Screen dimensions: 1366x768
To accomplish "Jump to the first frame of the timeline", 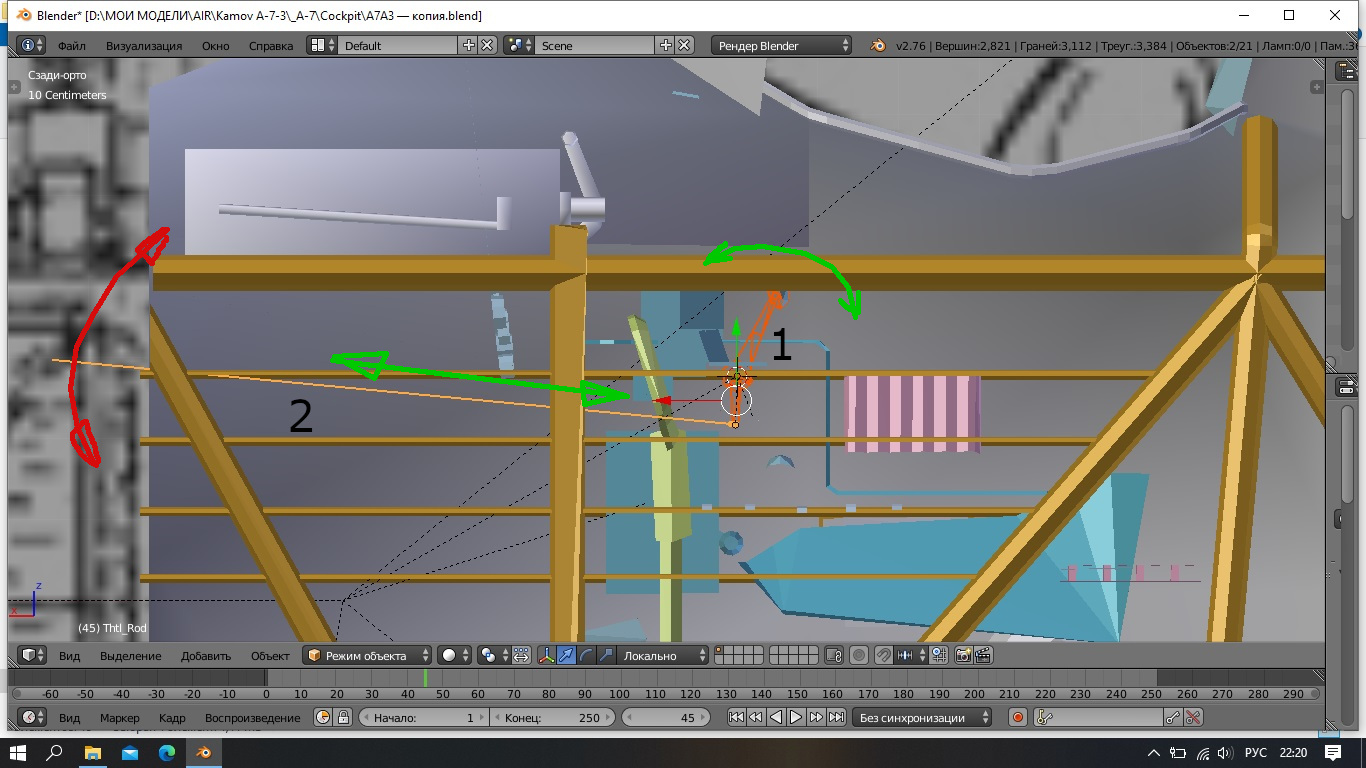I will [736, 717].
